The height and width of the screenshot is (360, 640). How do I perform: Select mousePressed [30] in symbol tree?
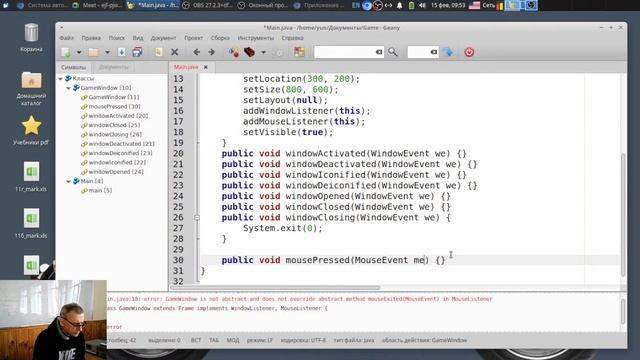coord(114,107)
